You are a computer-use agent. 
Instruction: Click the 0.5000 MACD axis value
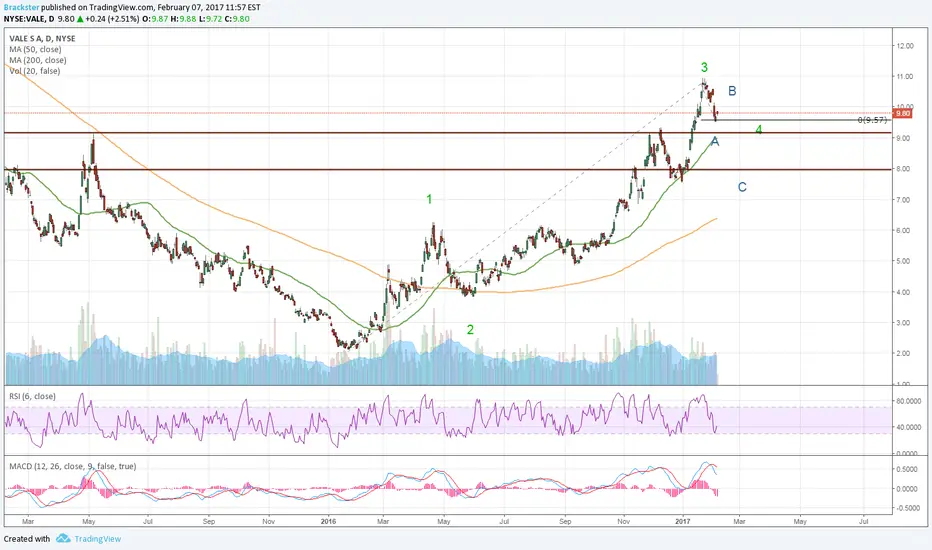pos(909,469)
